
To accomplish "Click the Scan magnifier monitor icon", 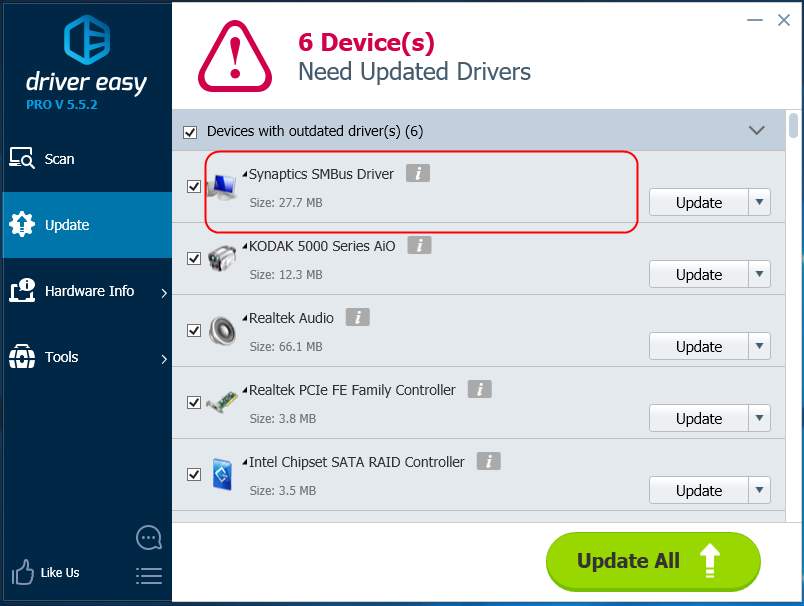I will coord(22,158).
